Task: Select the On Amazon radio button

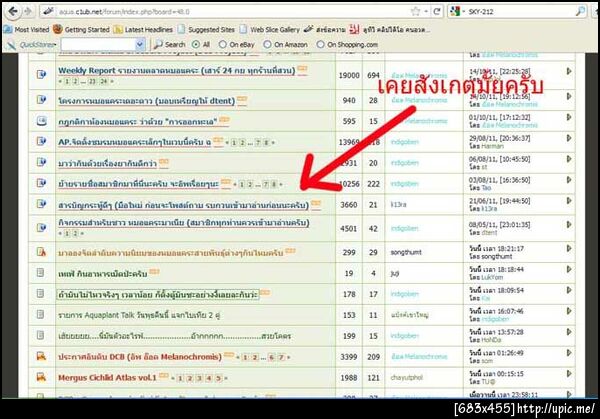Action: click(267, 44)
